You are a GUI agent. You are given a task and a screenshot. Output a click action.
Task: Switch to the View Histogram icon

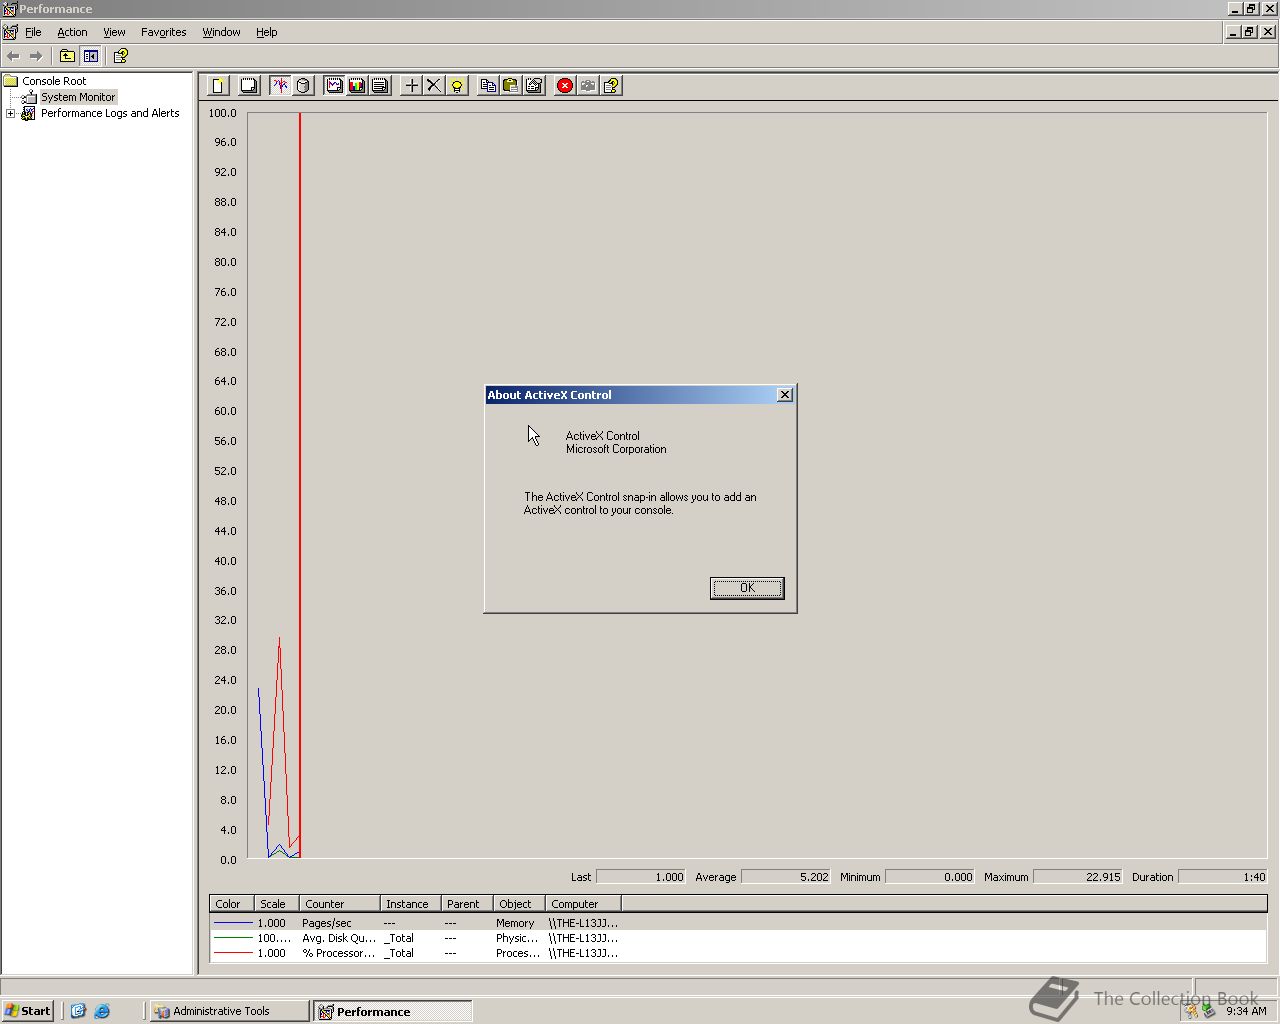tap(357, 86)
